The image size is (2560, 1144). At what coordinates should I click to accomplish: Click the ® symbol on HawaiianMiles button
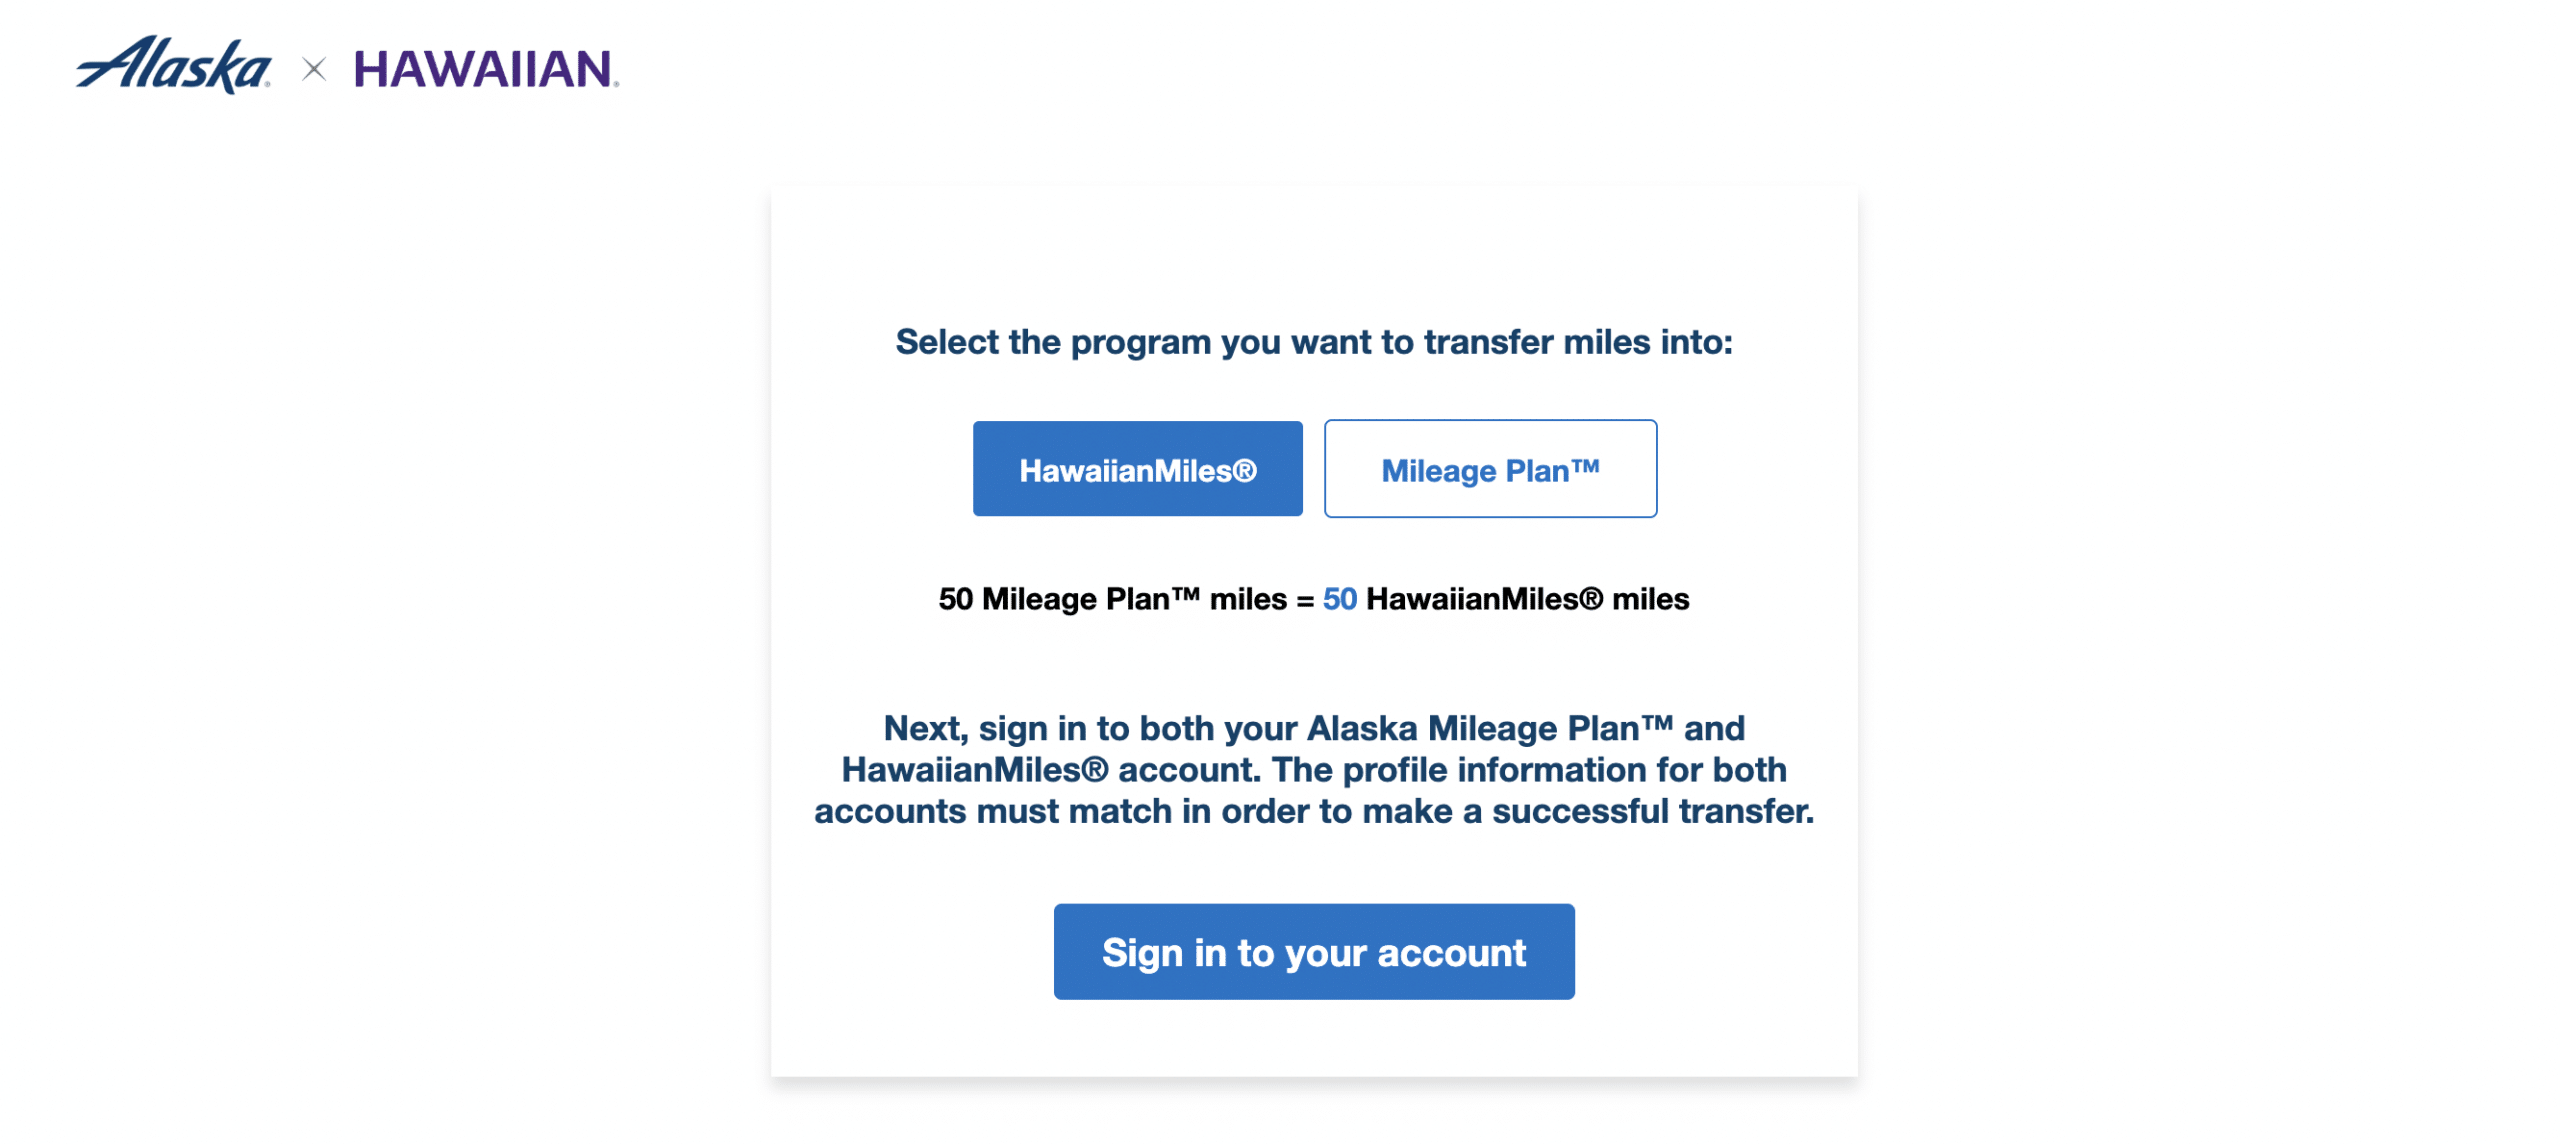click(x=1243, y=470)
